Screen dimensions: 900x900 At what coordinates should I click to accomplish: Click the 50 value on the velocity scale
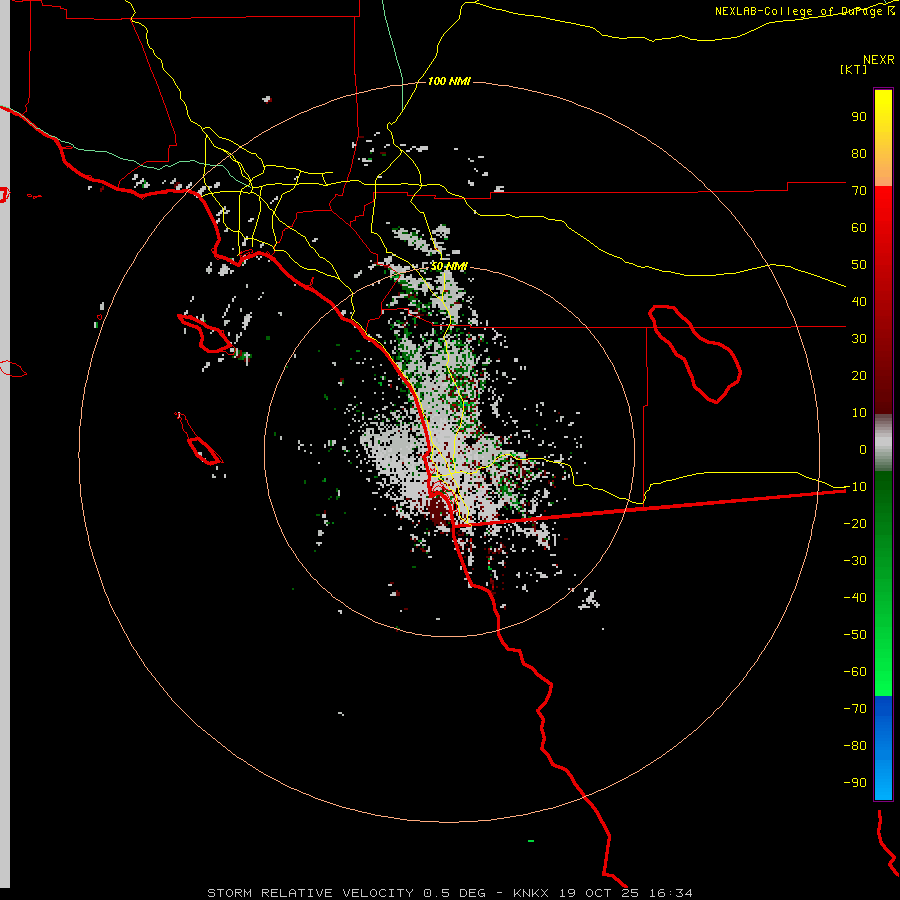tap(859, 265)
